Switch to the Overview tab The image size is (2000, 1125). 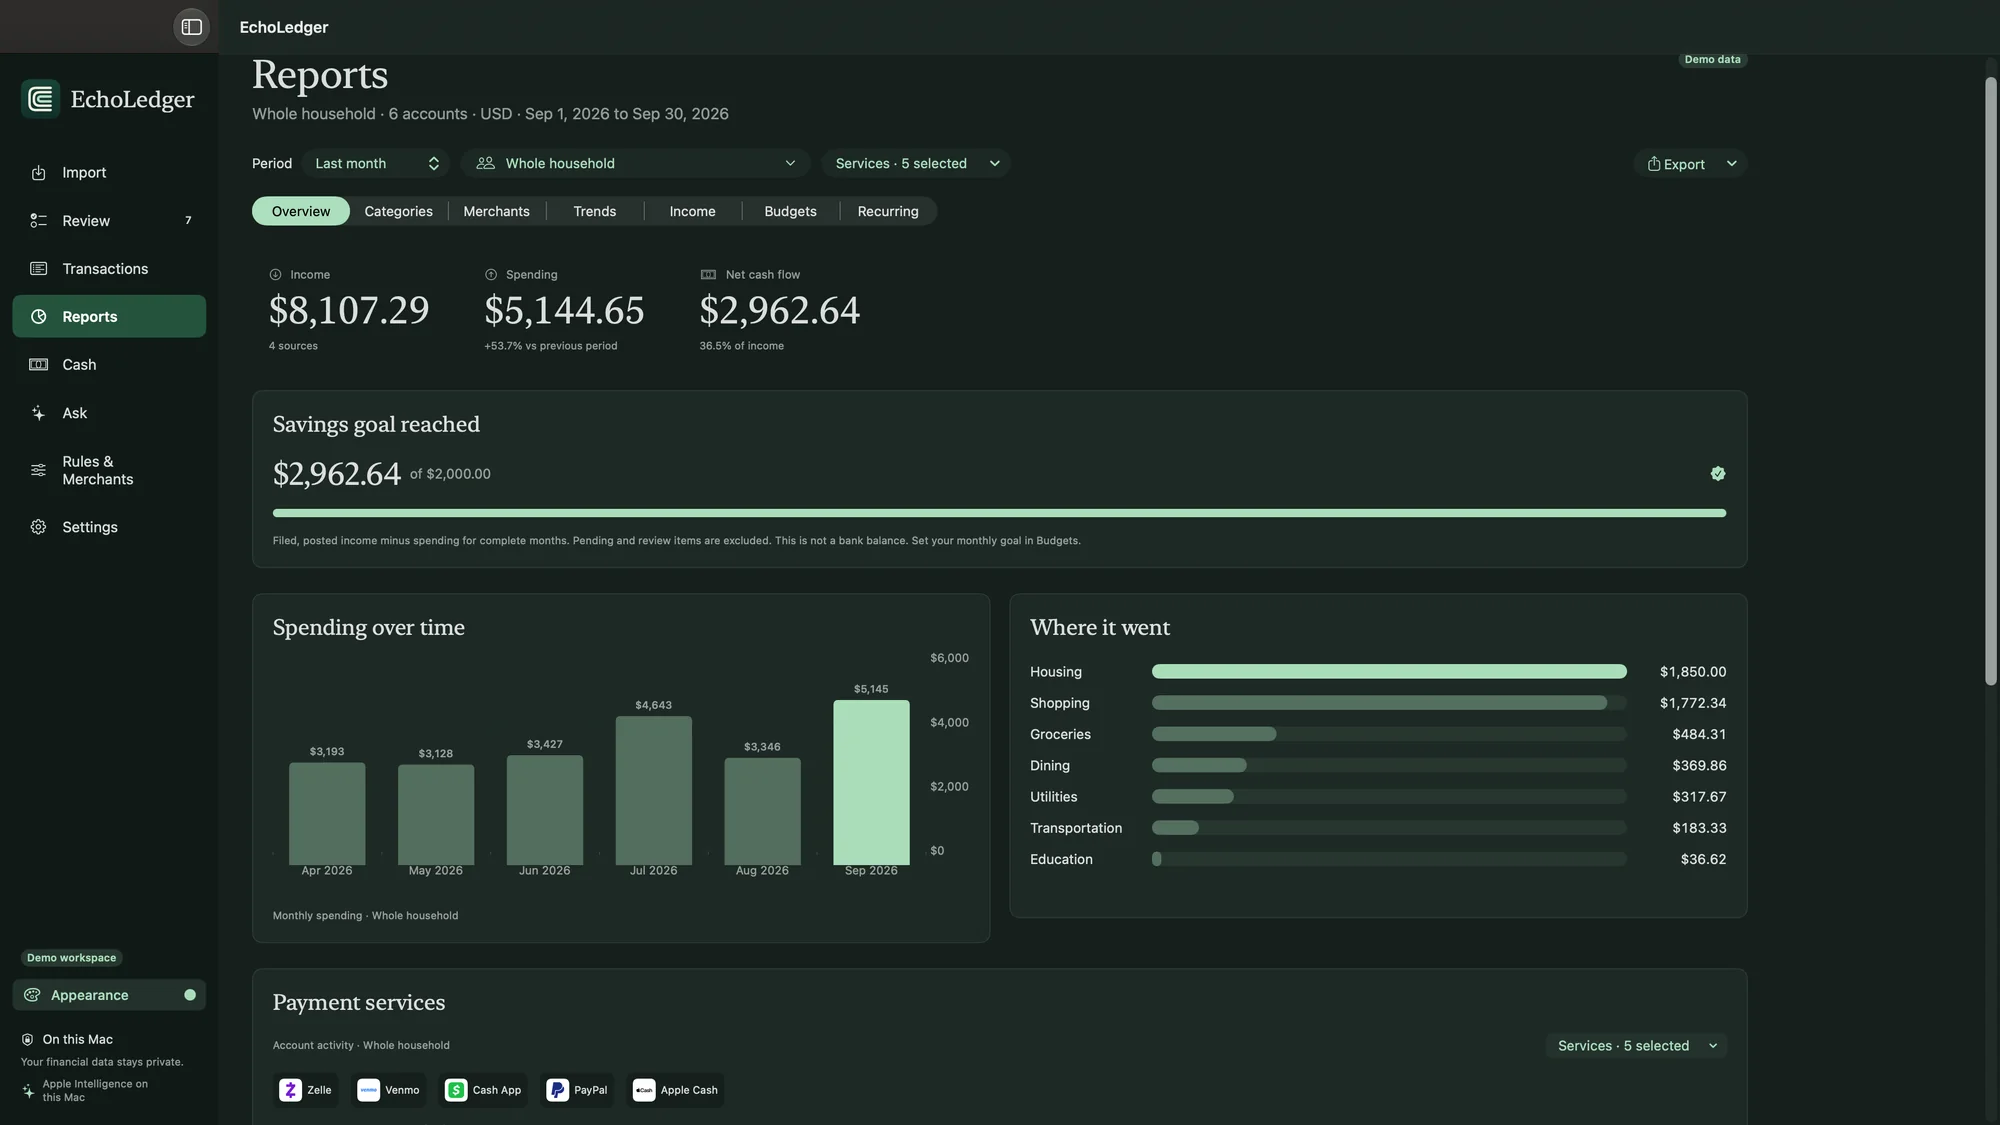tap(301, 211)
